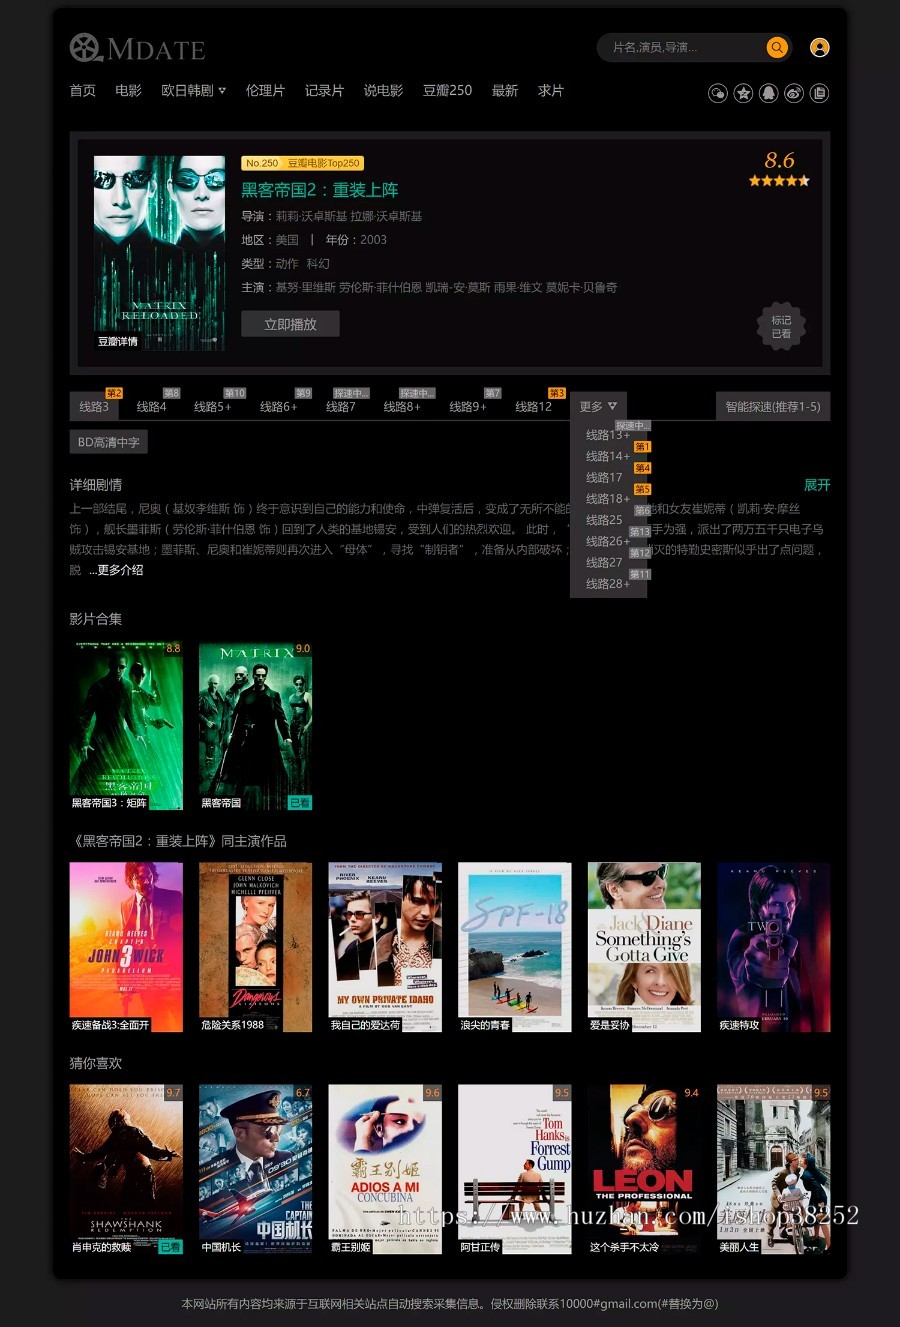Screen dimensions: 900x1327
Task: Choose 线路25 from the dropdown
Action: tap(605, 520)
